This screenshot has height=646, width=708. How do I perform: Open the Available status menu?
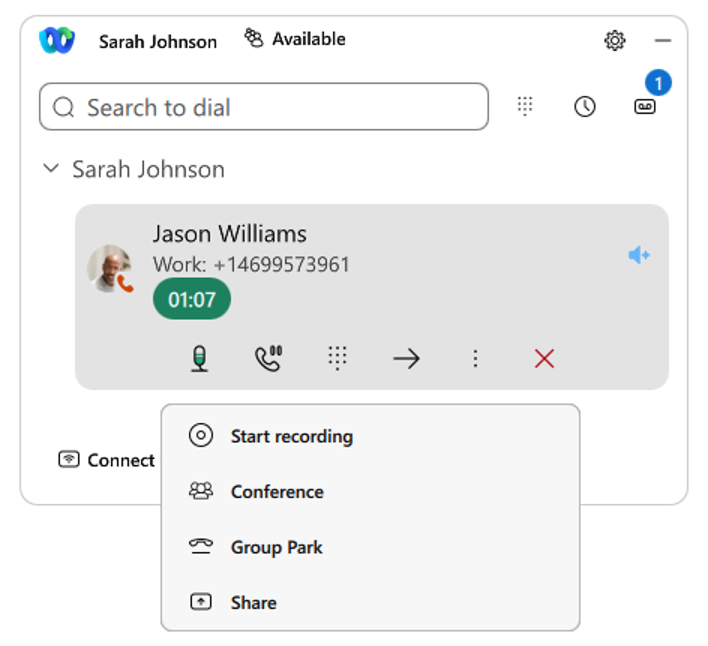[x=295, y=39]
